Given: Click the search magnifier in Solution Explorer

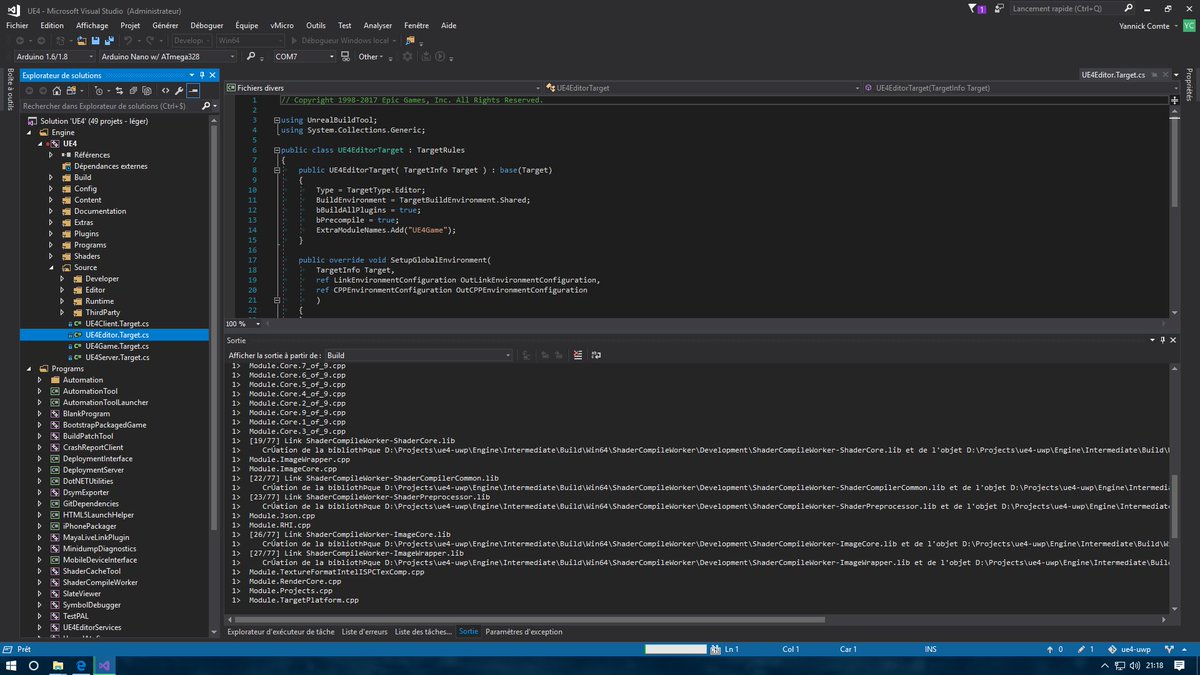Looking at the screenshot, I should pyautogui.click(x=206, y=105).
